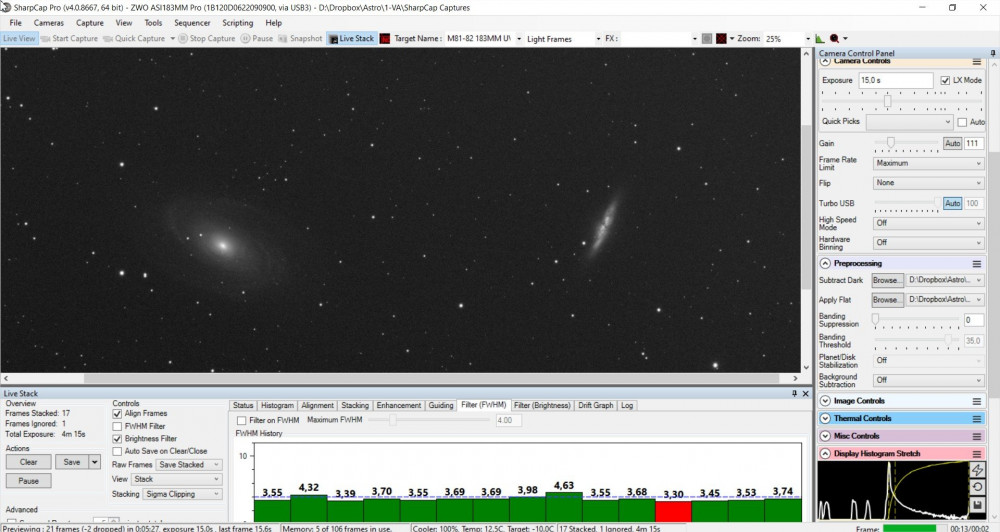The image size is (1000, 532).
Task: Open the Light Frames type dropdown
Action: (x=563, y=38)
